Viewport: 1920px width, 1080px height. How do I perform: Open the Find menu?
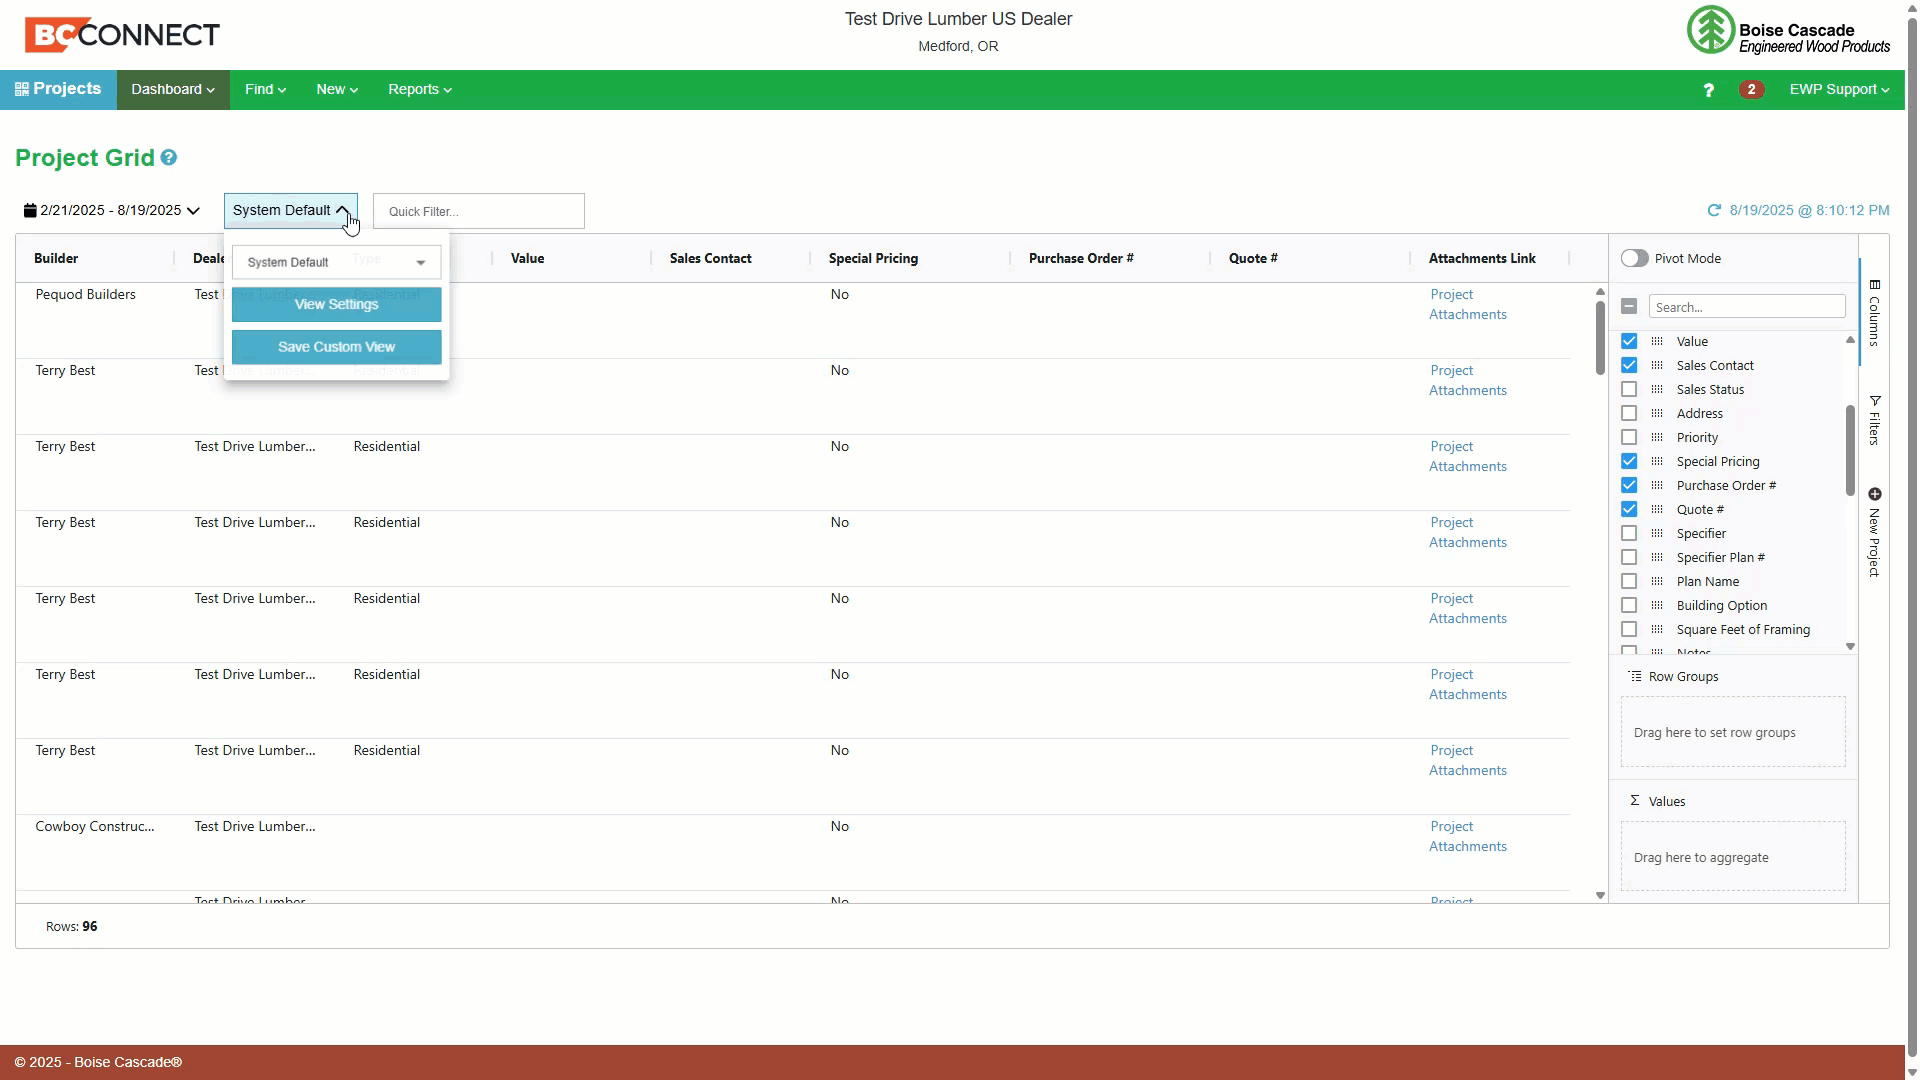click(265, 89)
